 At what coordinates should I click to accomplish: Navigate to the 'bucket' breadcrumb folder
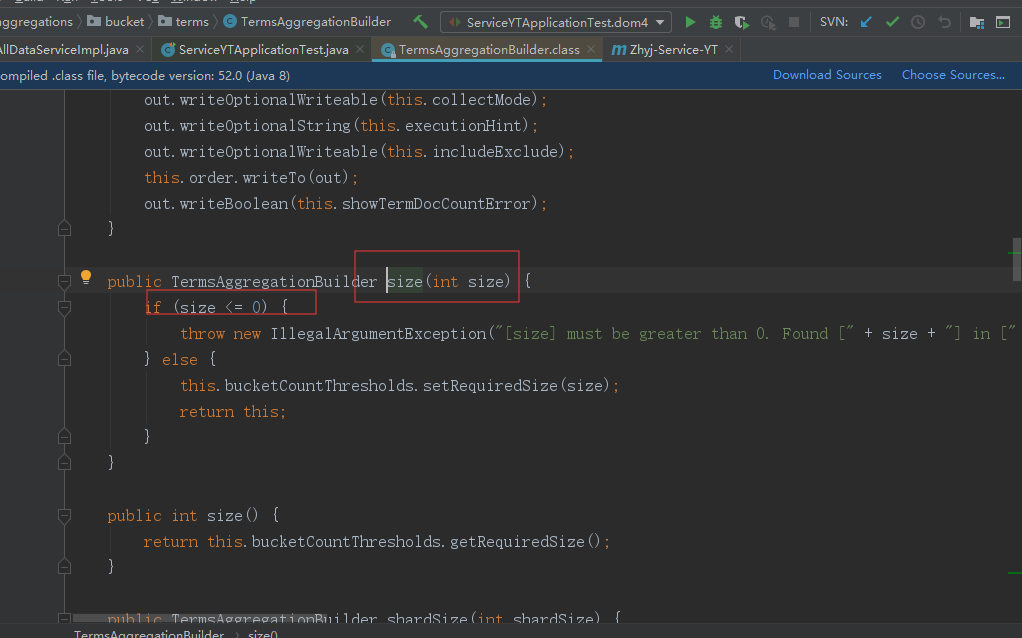[116, 22]
